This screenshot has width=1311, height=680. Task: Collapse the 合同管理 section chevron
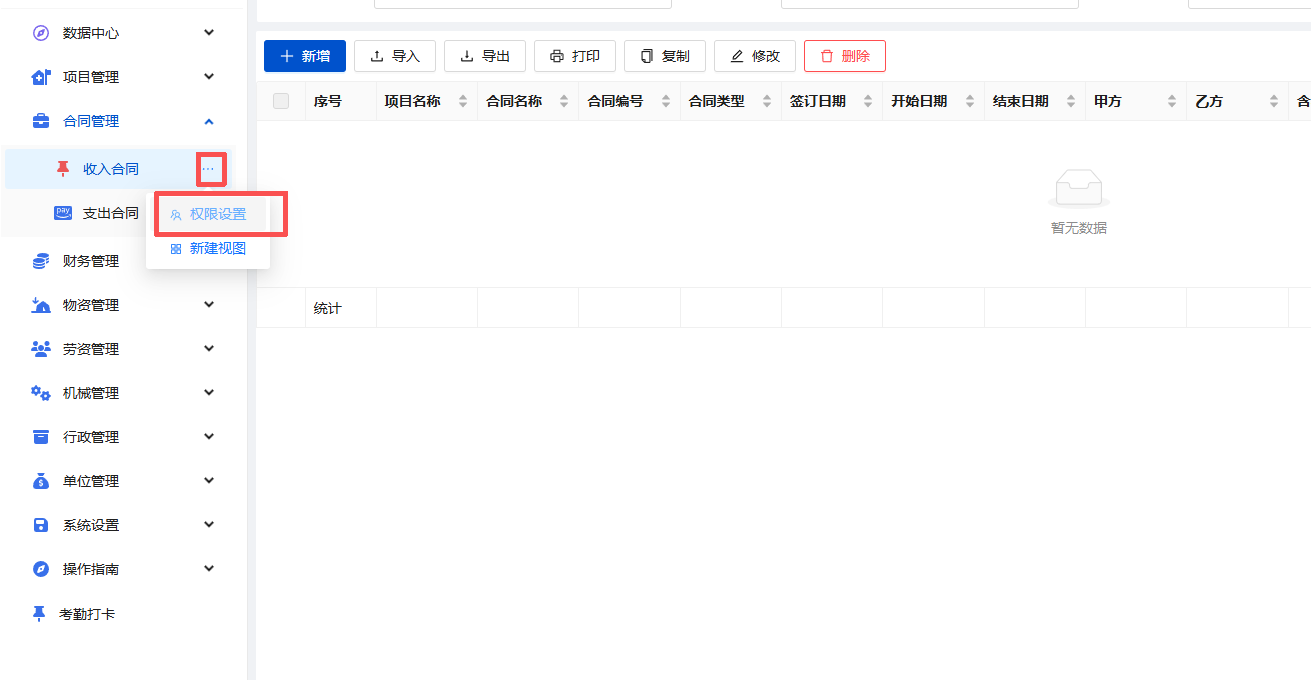click(209, 120)
